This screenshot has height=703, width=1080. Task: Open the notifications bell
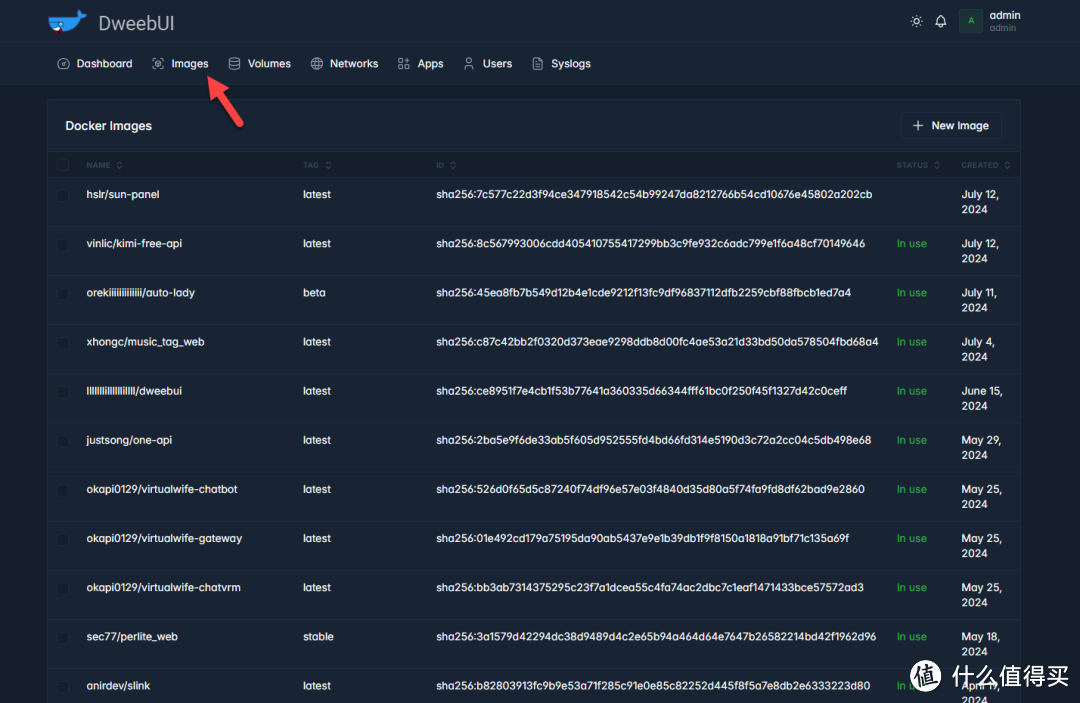point(941,21)
